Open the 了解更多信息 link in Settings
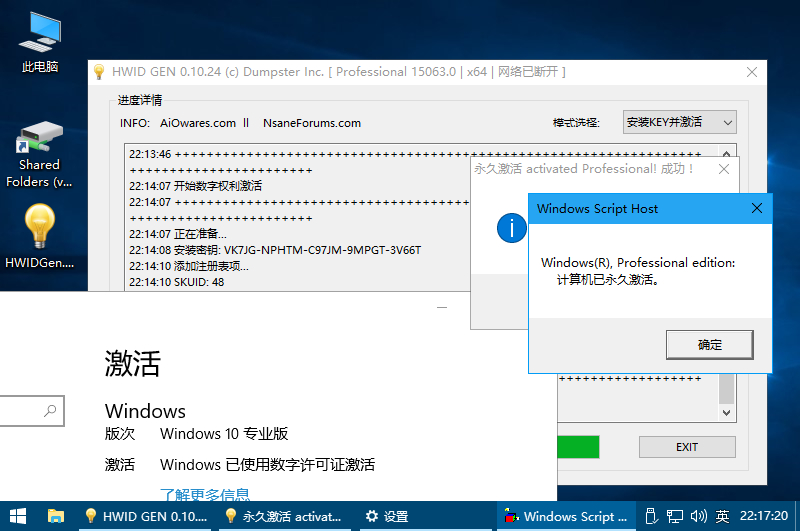800x531 pixels. pos(205,494)
